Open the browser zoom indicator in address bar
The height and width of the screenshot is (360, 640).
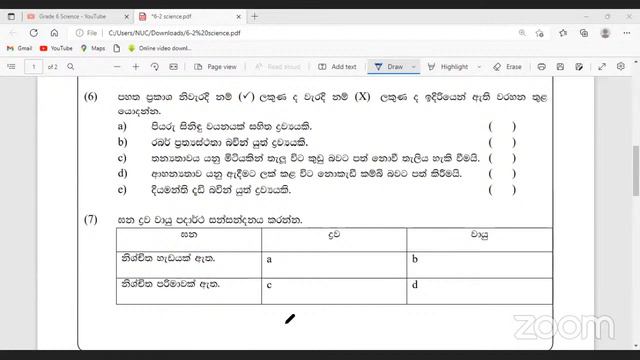click(522, 33)
